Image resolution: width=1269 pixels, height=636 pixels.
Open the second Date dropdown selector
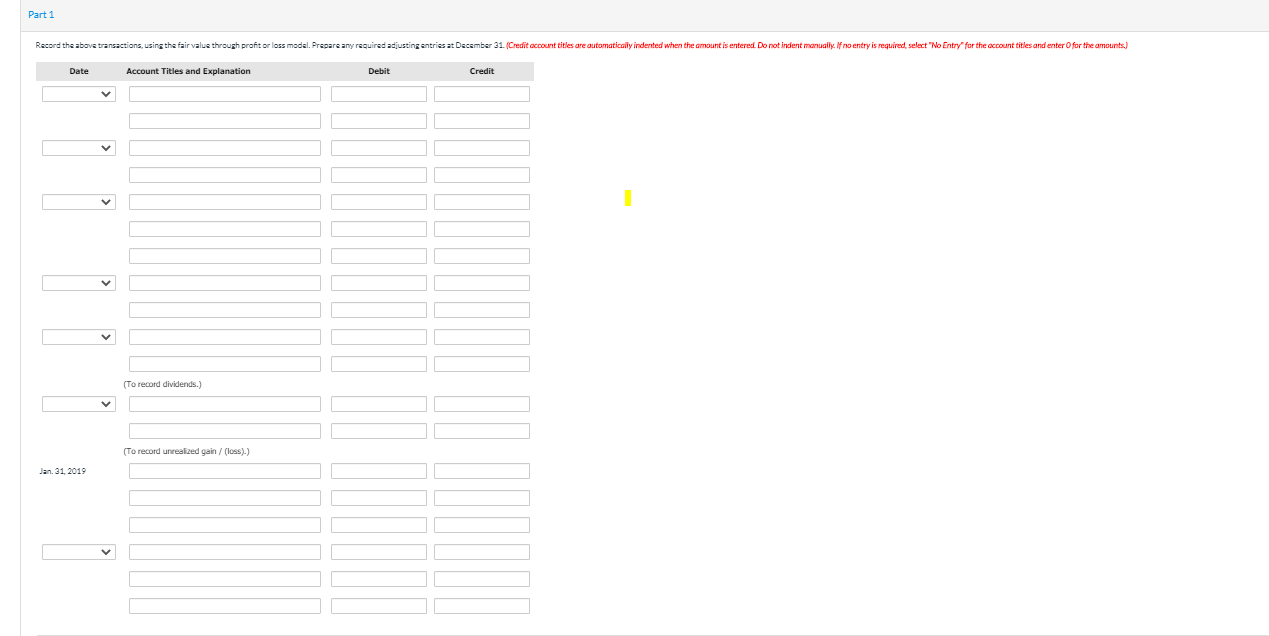(78, 147)
